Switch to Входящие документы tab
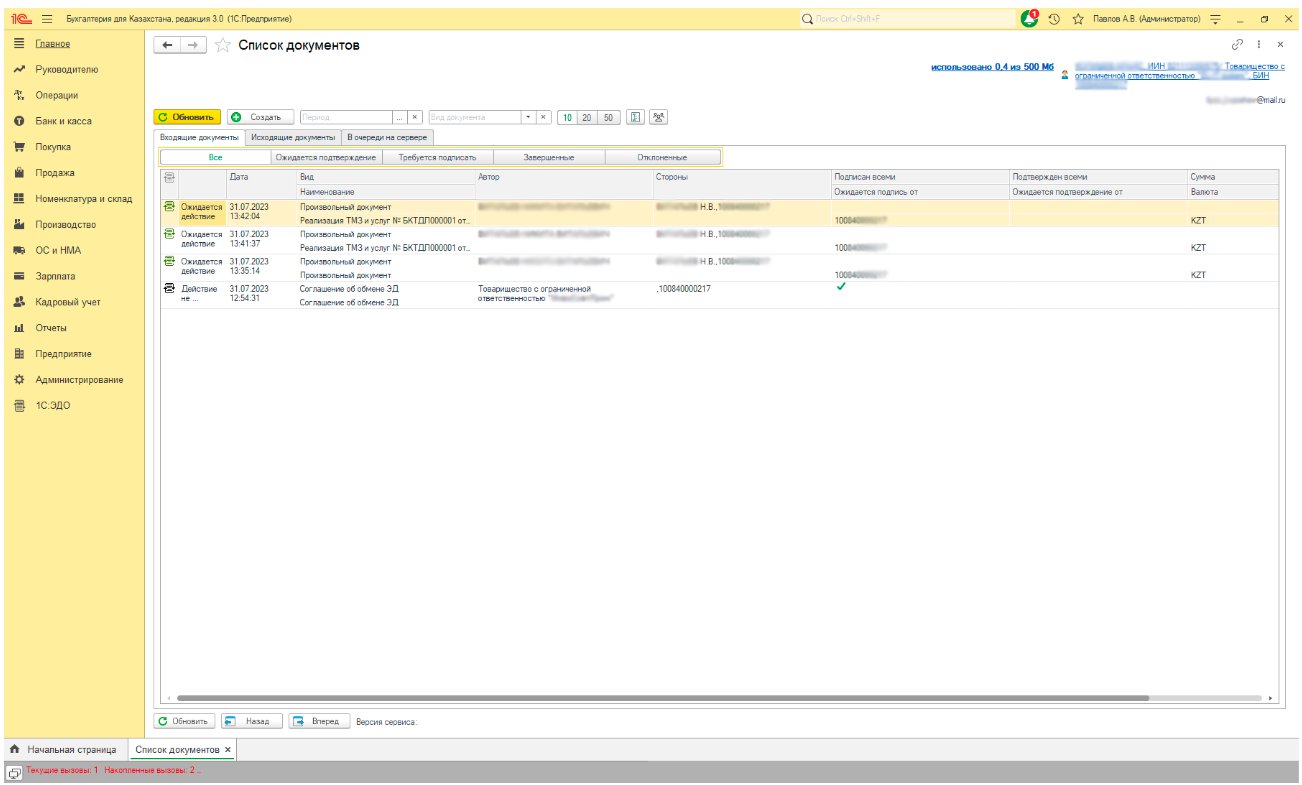The image size is (1302, 785). click(x=199, y=137)
